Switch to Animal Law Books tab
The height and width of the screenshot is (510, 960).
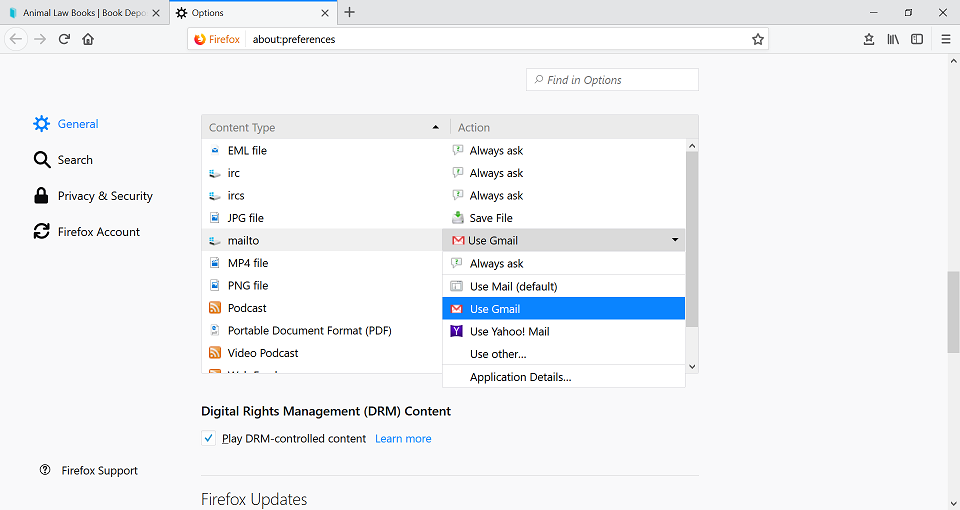[78, 13]
